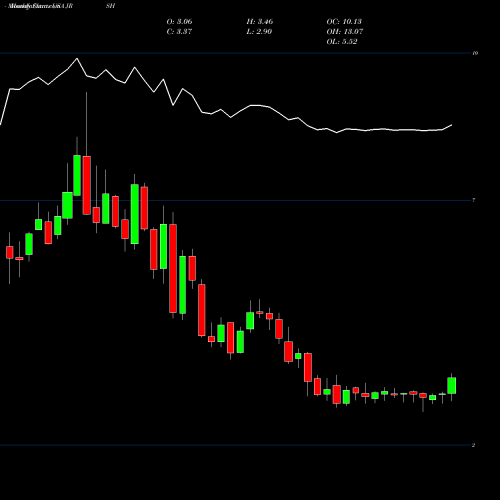Screen dimensions: 500x500
Task: Click the '2' price axis label
Action: (473, 445)
